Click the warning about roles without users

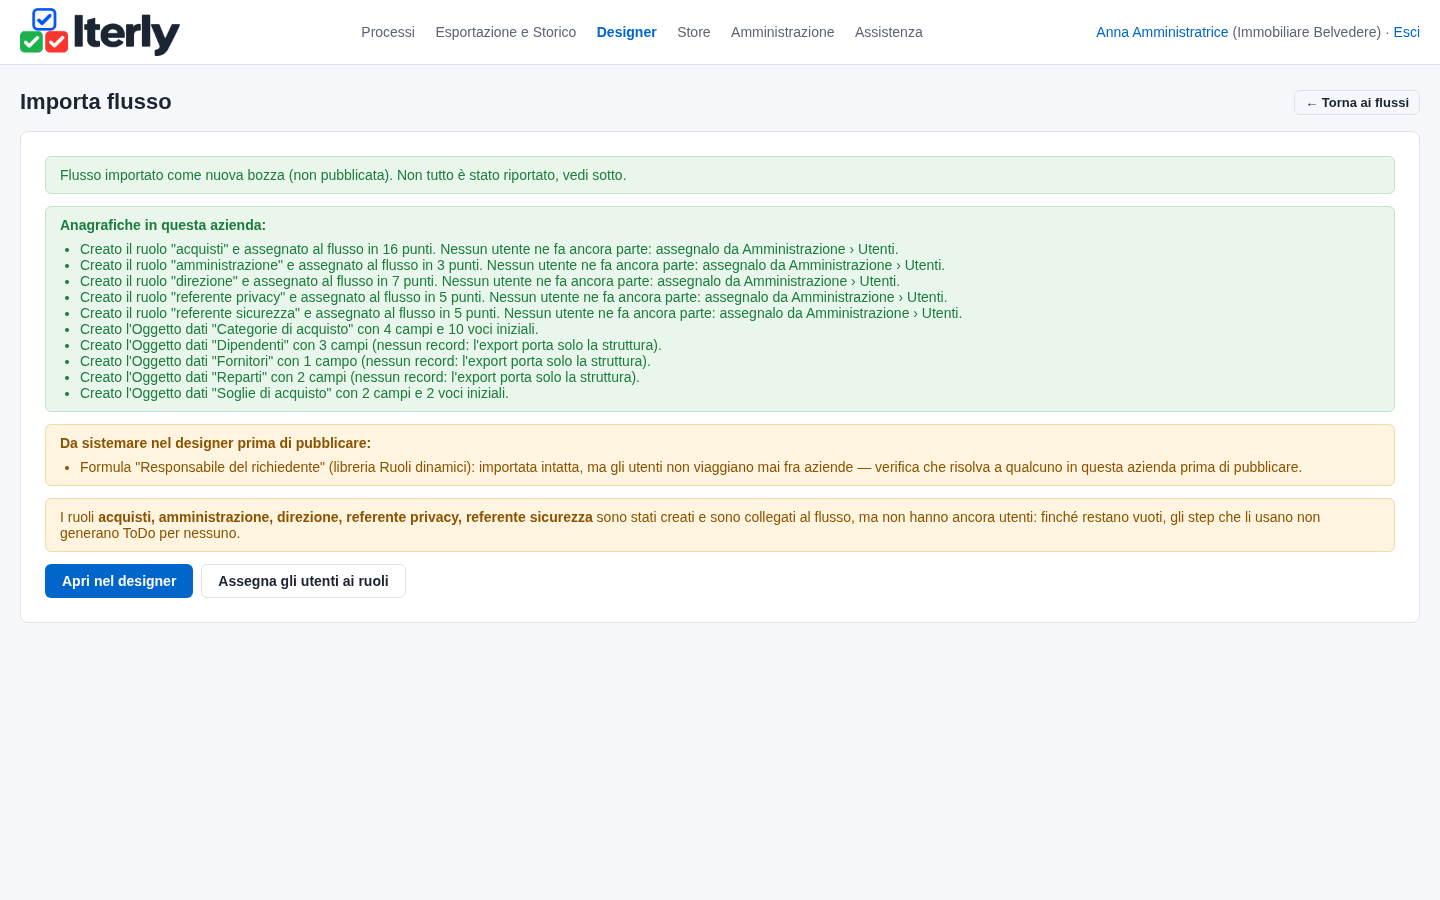720,525
